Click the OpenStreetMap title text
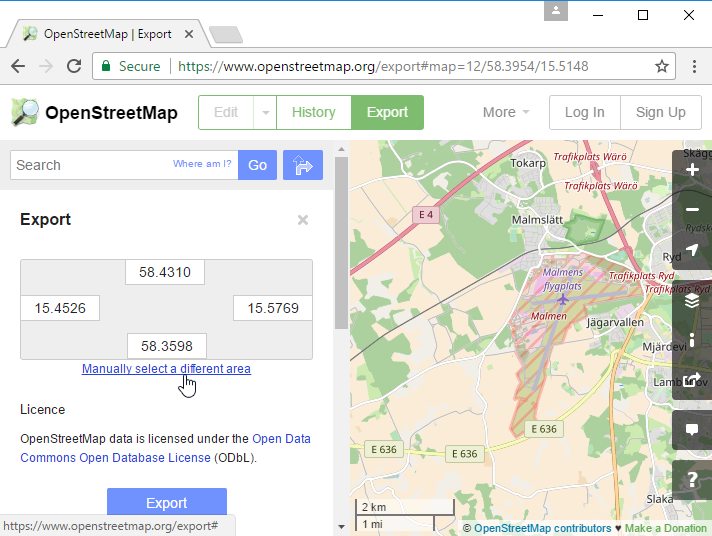This screenshot has width=712, height=536. pos(111,112)
